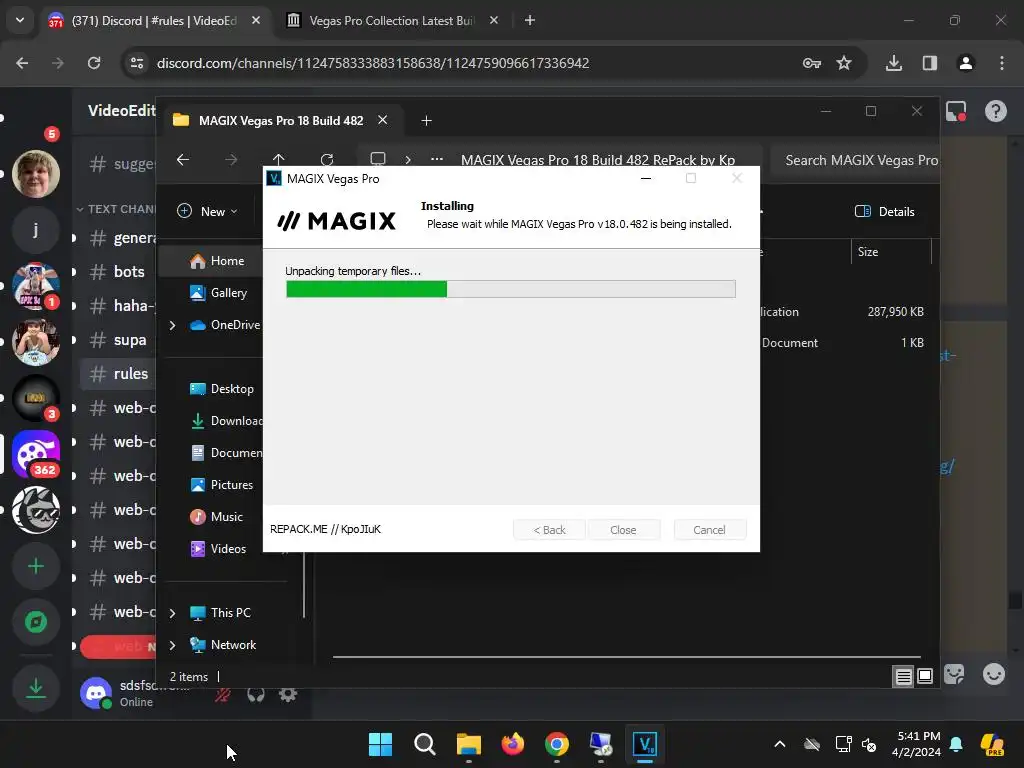Click the Explorer search box
The image size is (1024, 768).
(x=854, y=160)
